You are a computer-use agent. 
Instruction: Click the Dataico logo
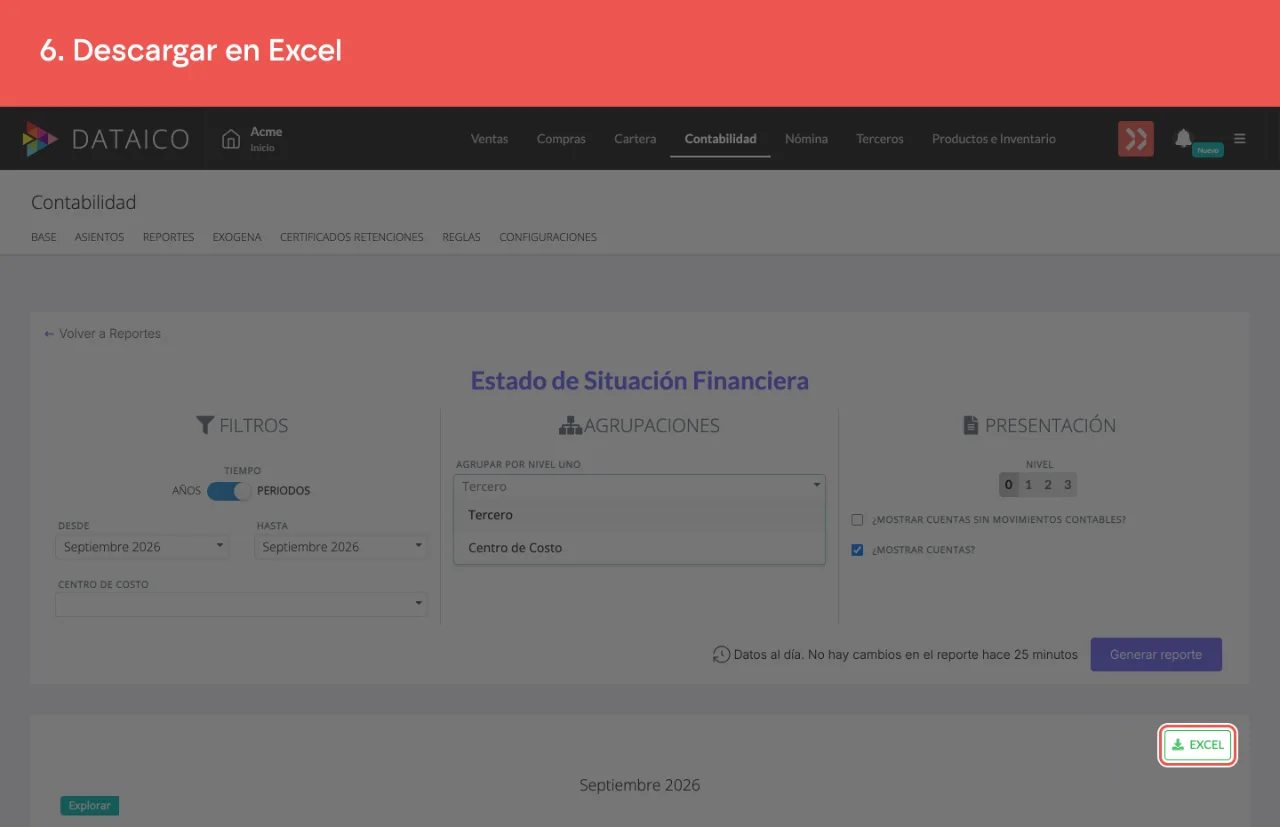106,139
